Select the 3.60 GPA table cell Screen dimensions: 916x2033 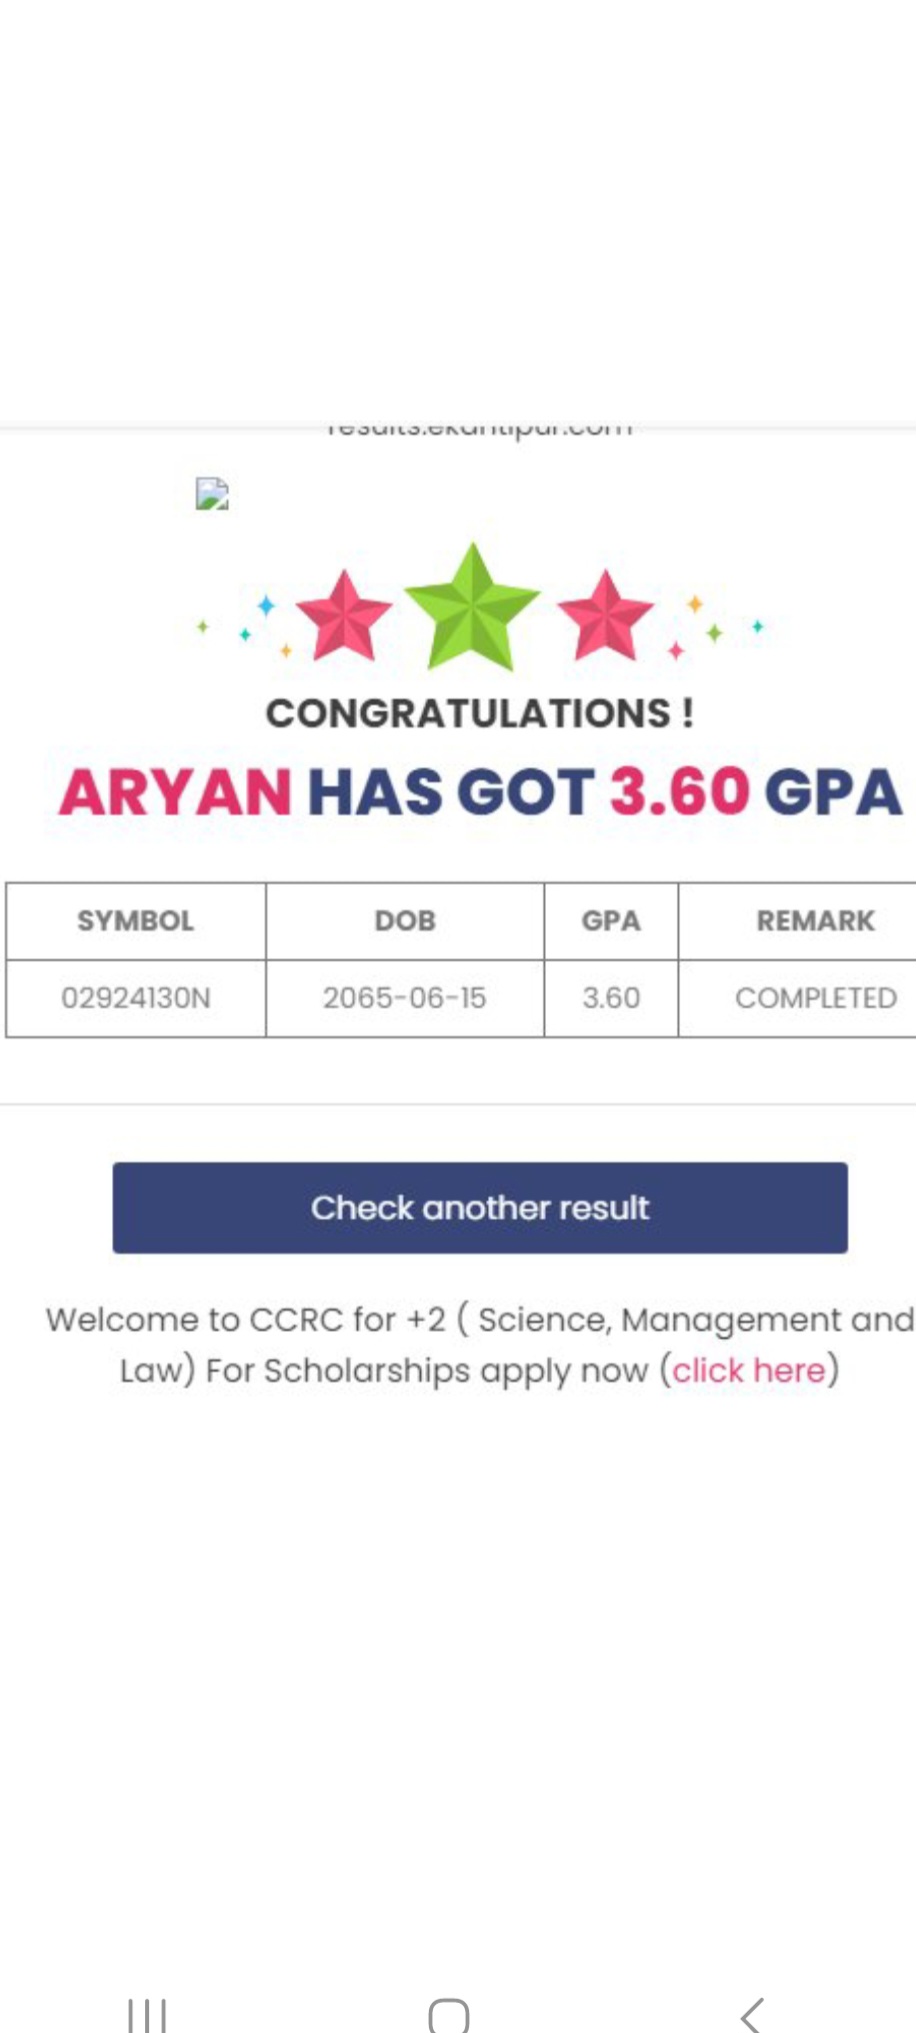(x=611, y=998)
